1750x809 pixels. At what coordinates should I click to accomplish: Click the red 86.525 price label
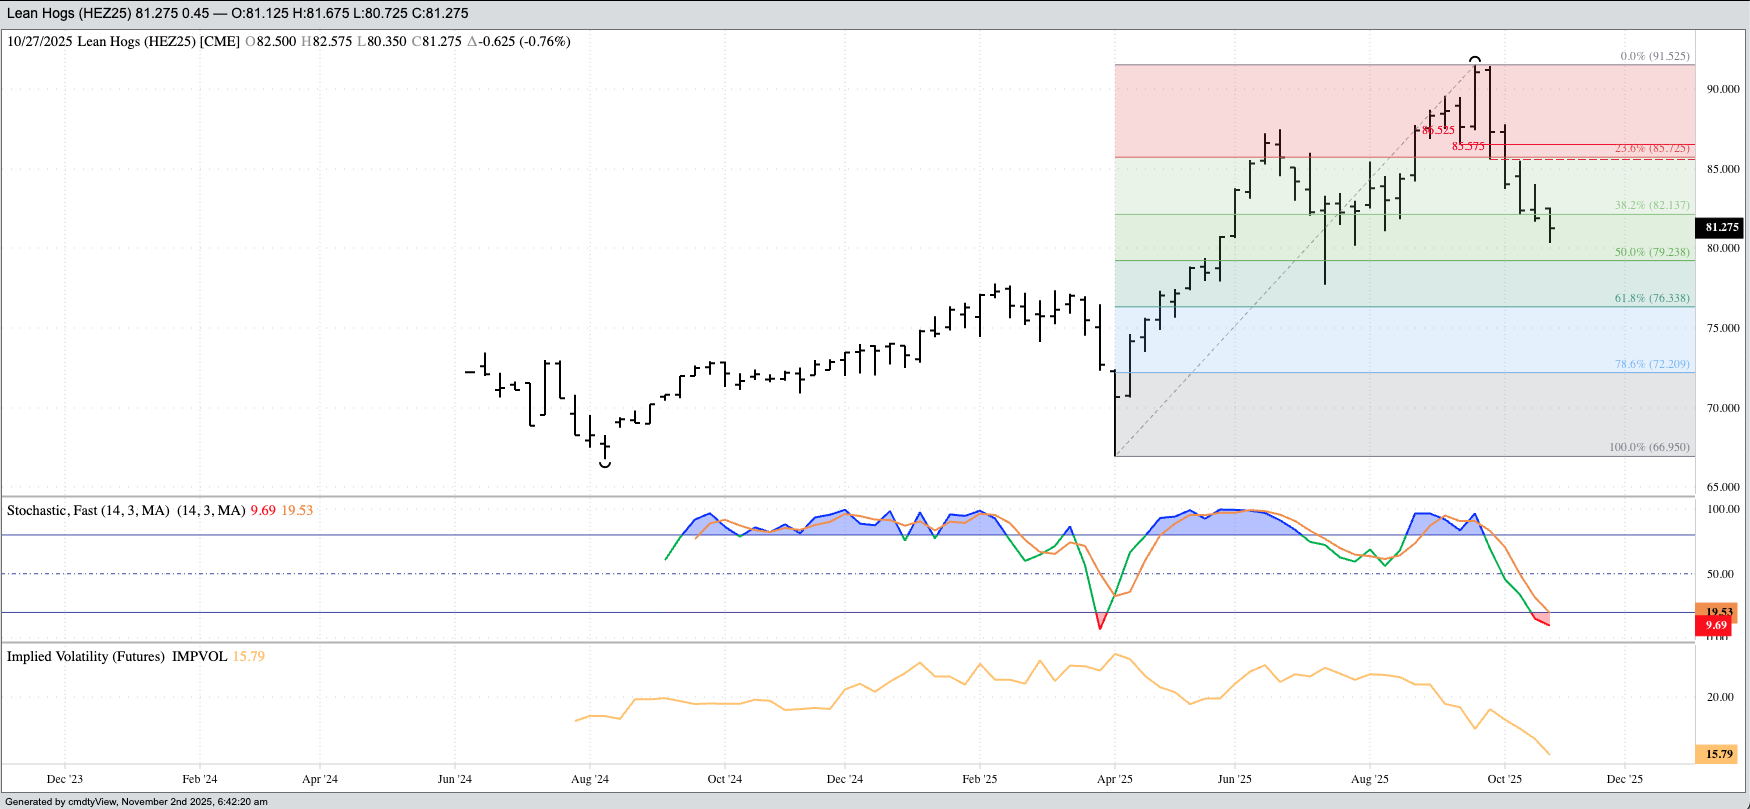tap(1438, 130)
